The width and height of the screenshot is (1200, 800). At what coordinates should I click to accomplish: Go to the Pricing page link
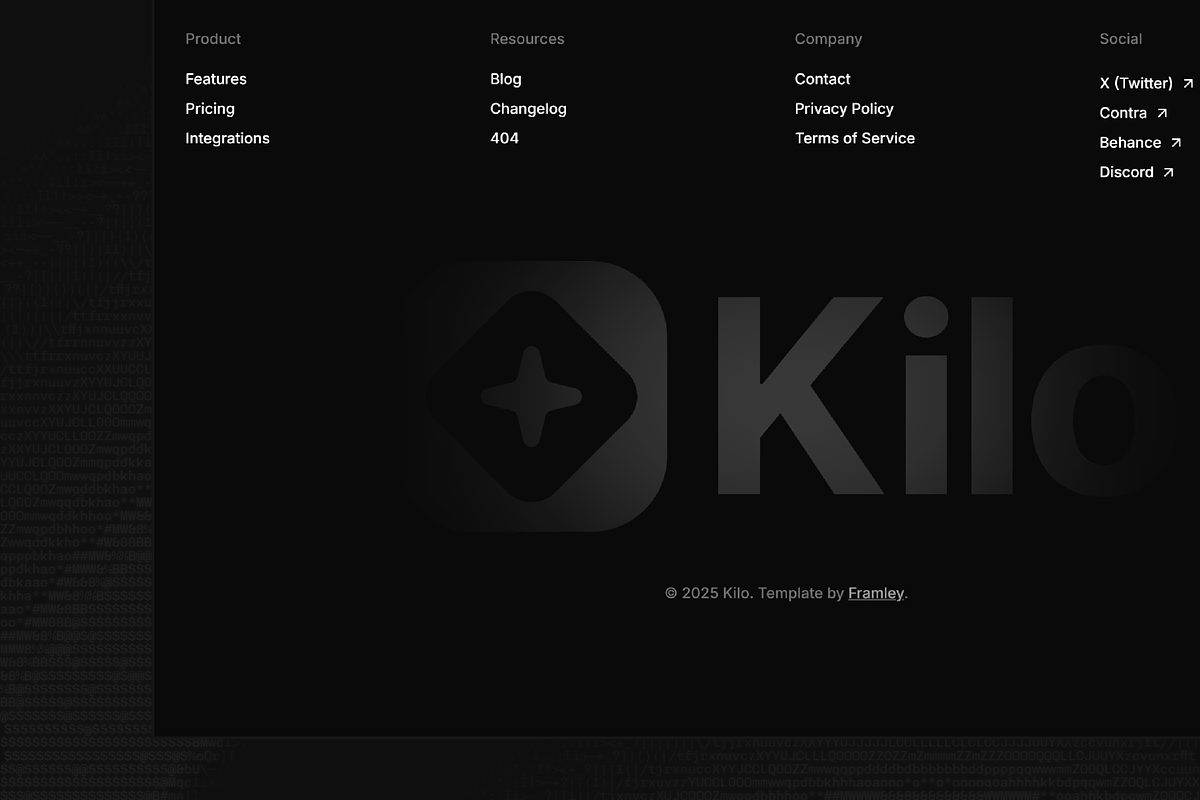pyautogui.click(x=210, y=109)
